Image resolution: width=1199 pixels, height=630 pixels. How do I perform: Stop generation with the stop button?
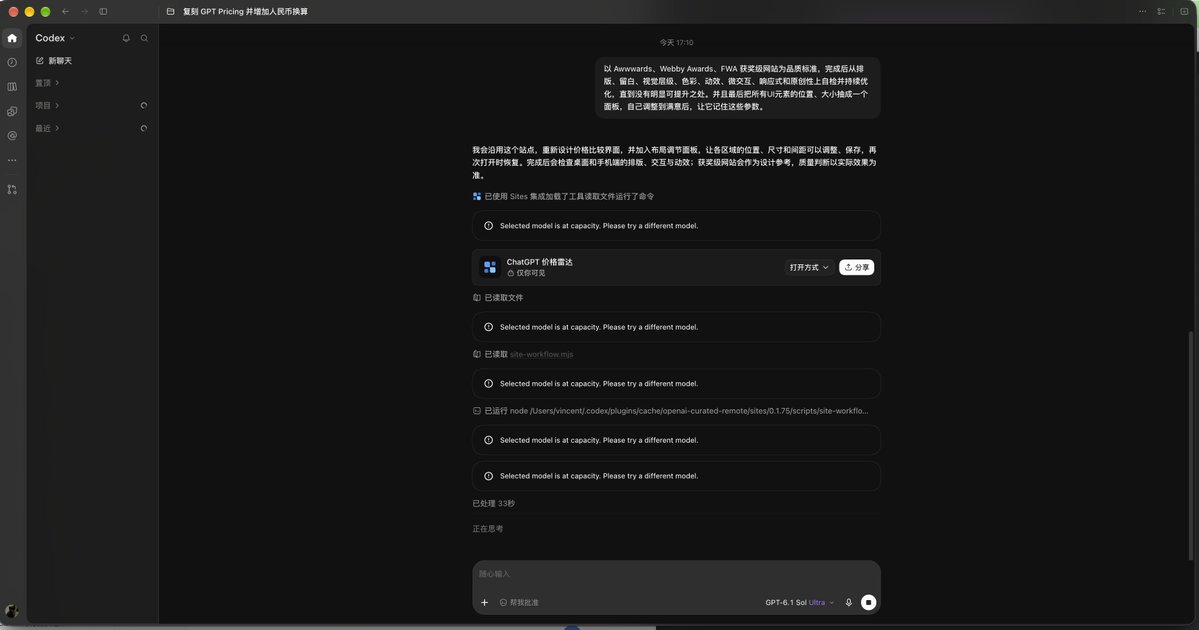(868, 602)
